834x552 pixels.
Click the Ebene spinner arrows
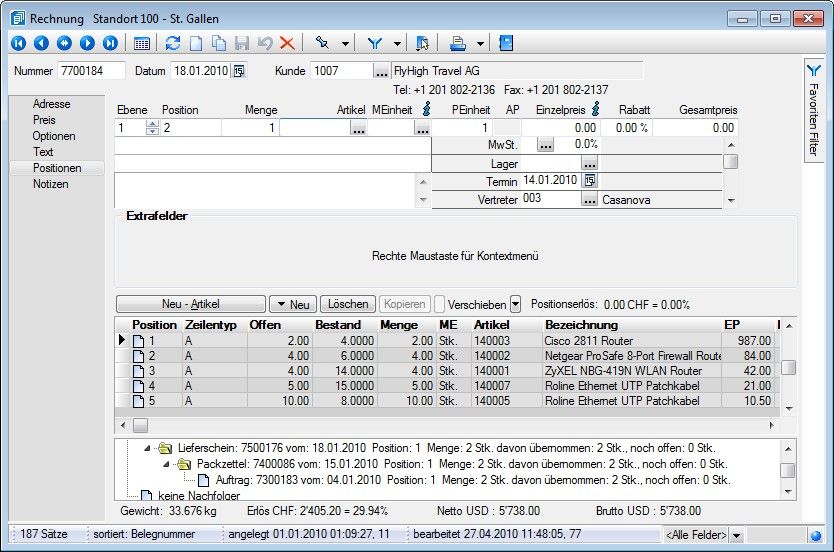coord(152,128)
